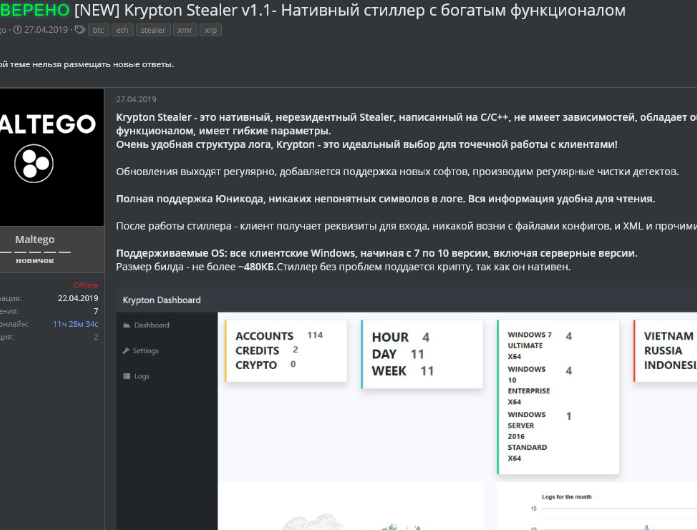Viewport: 697px width, 530px height.
Task: Click registration date 22.04.2019
Action: coord(78,298)
